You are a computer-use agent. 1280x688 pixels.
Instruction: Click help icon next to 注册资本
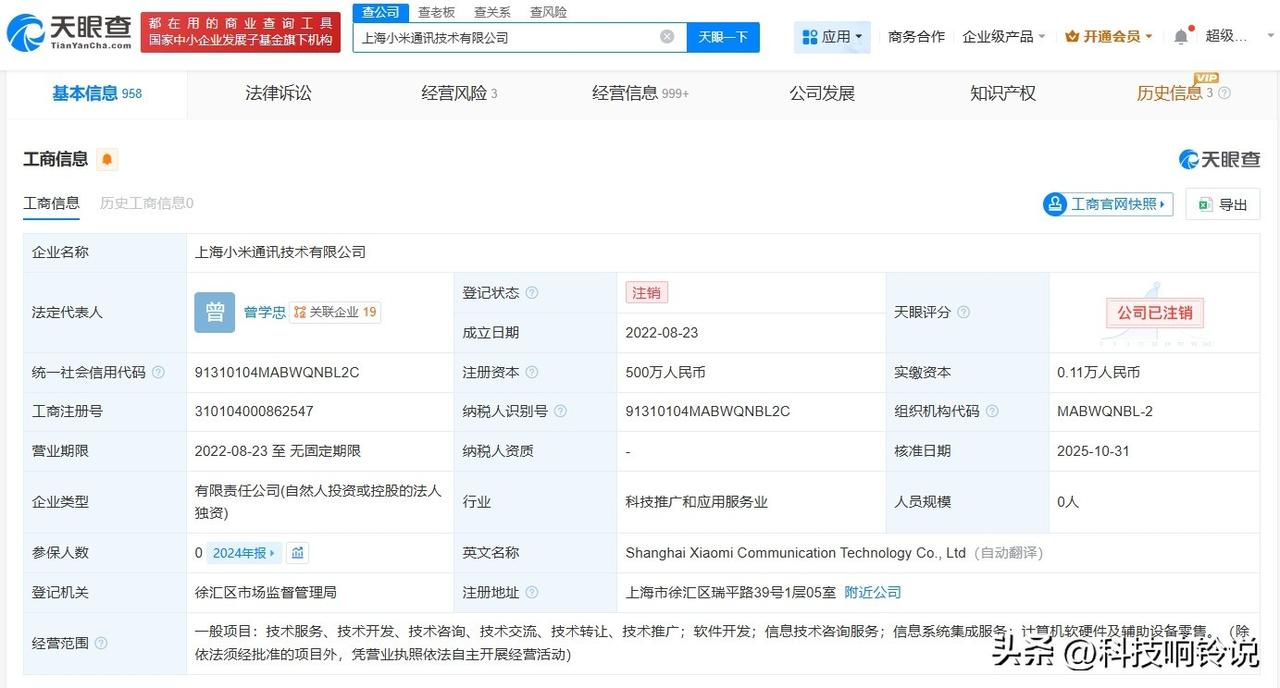coord(532,372)
